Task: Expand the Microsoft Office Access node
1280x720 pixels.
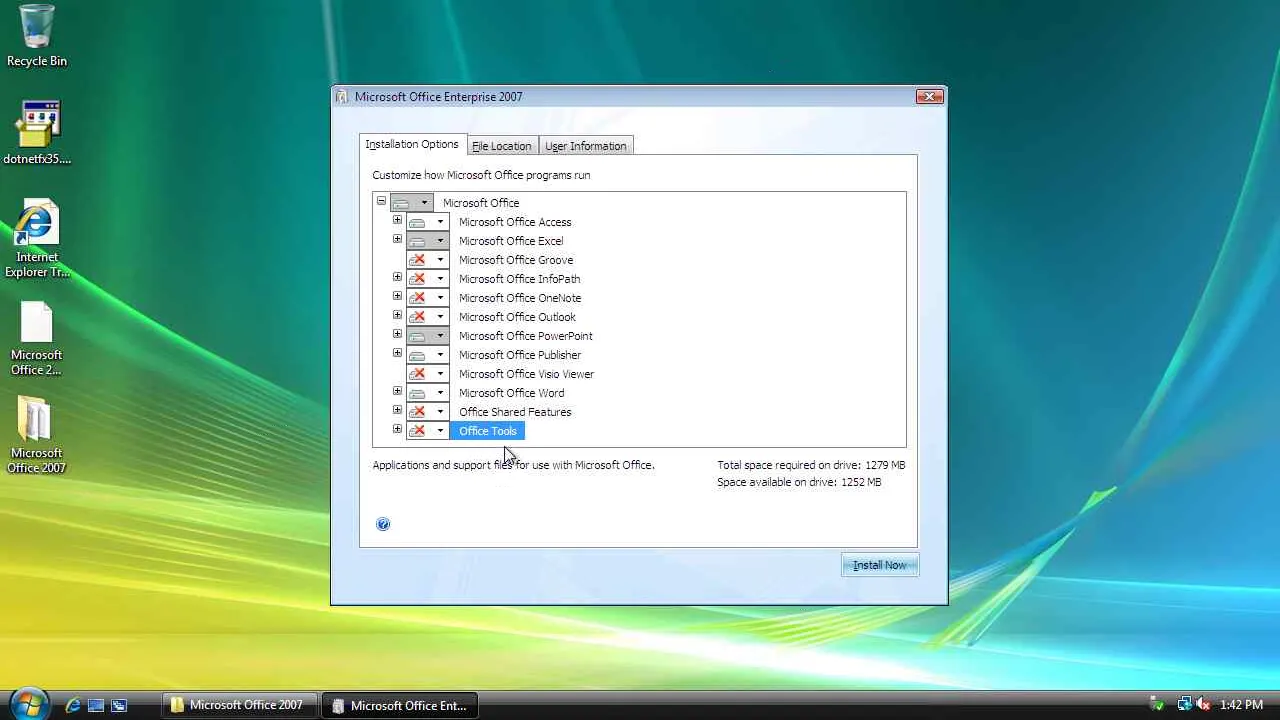Action: (x=397, y=220)
